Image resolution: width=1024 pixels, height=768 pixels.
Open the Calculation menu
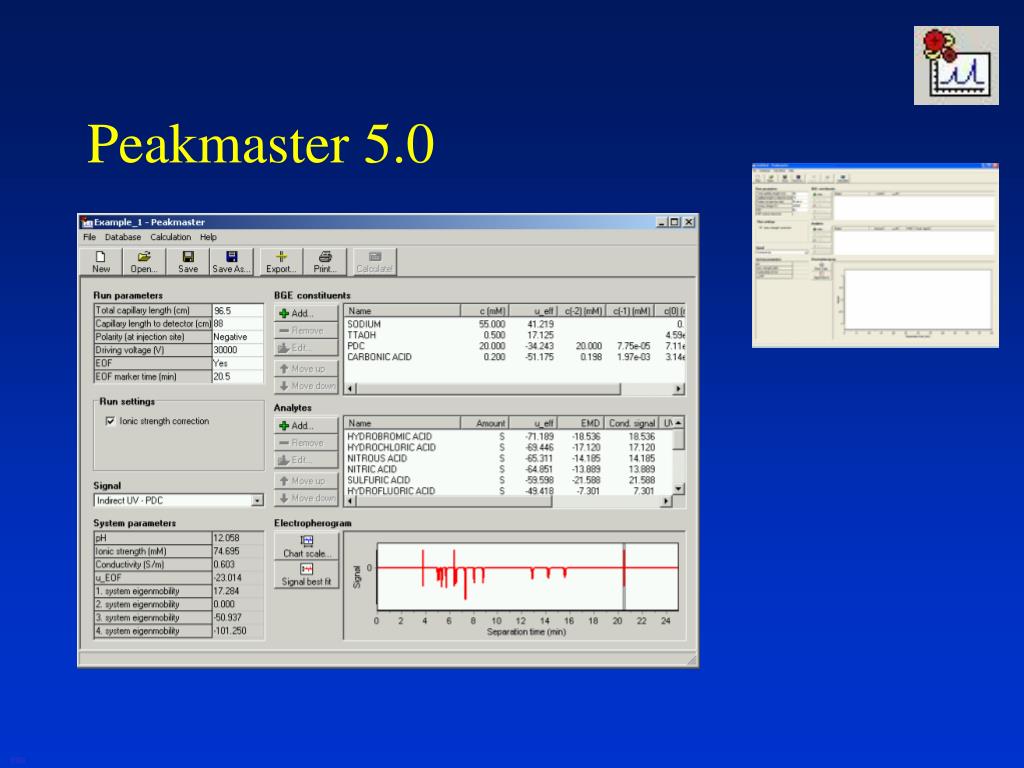coord(170,237)
